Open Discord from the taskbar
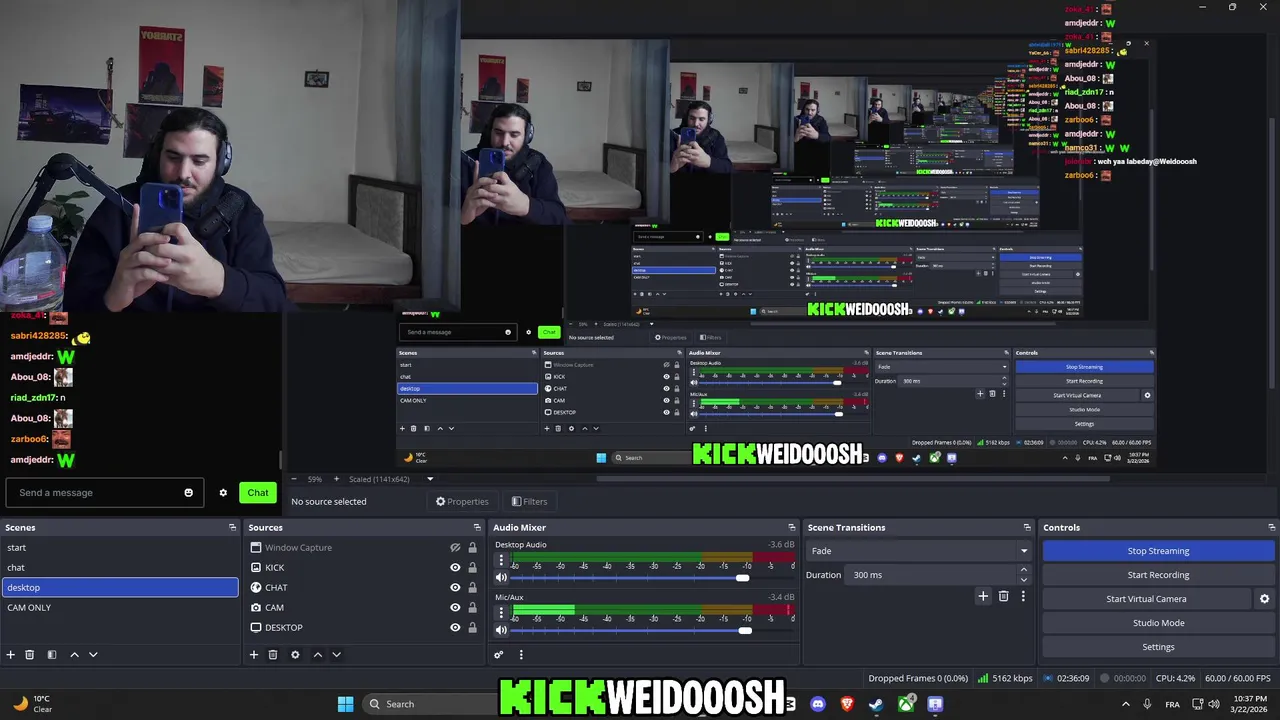 click(818, 704)
